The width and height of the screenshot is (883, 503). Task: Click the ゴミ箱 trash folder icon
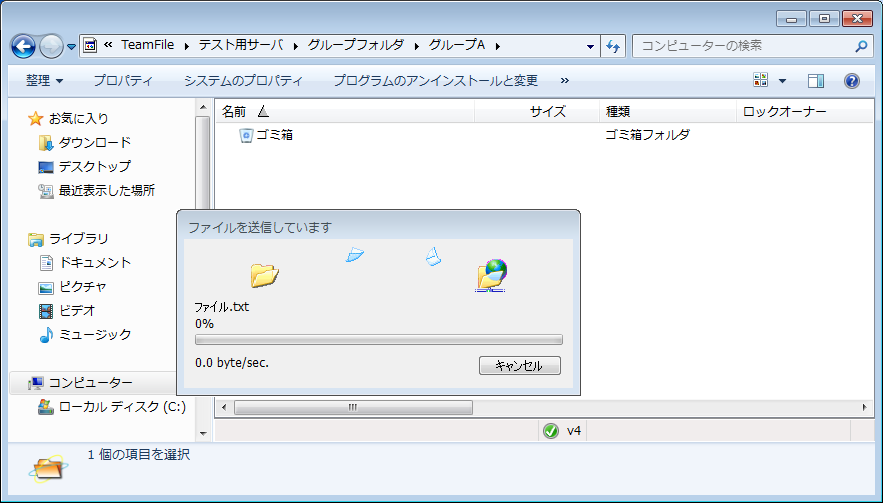click(246, 135)
